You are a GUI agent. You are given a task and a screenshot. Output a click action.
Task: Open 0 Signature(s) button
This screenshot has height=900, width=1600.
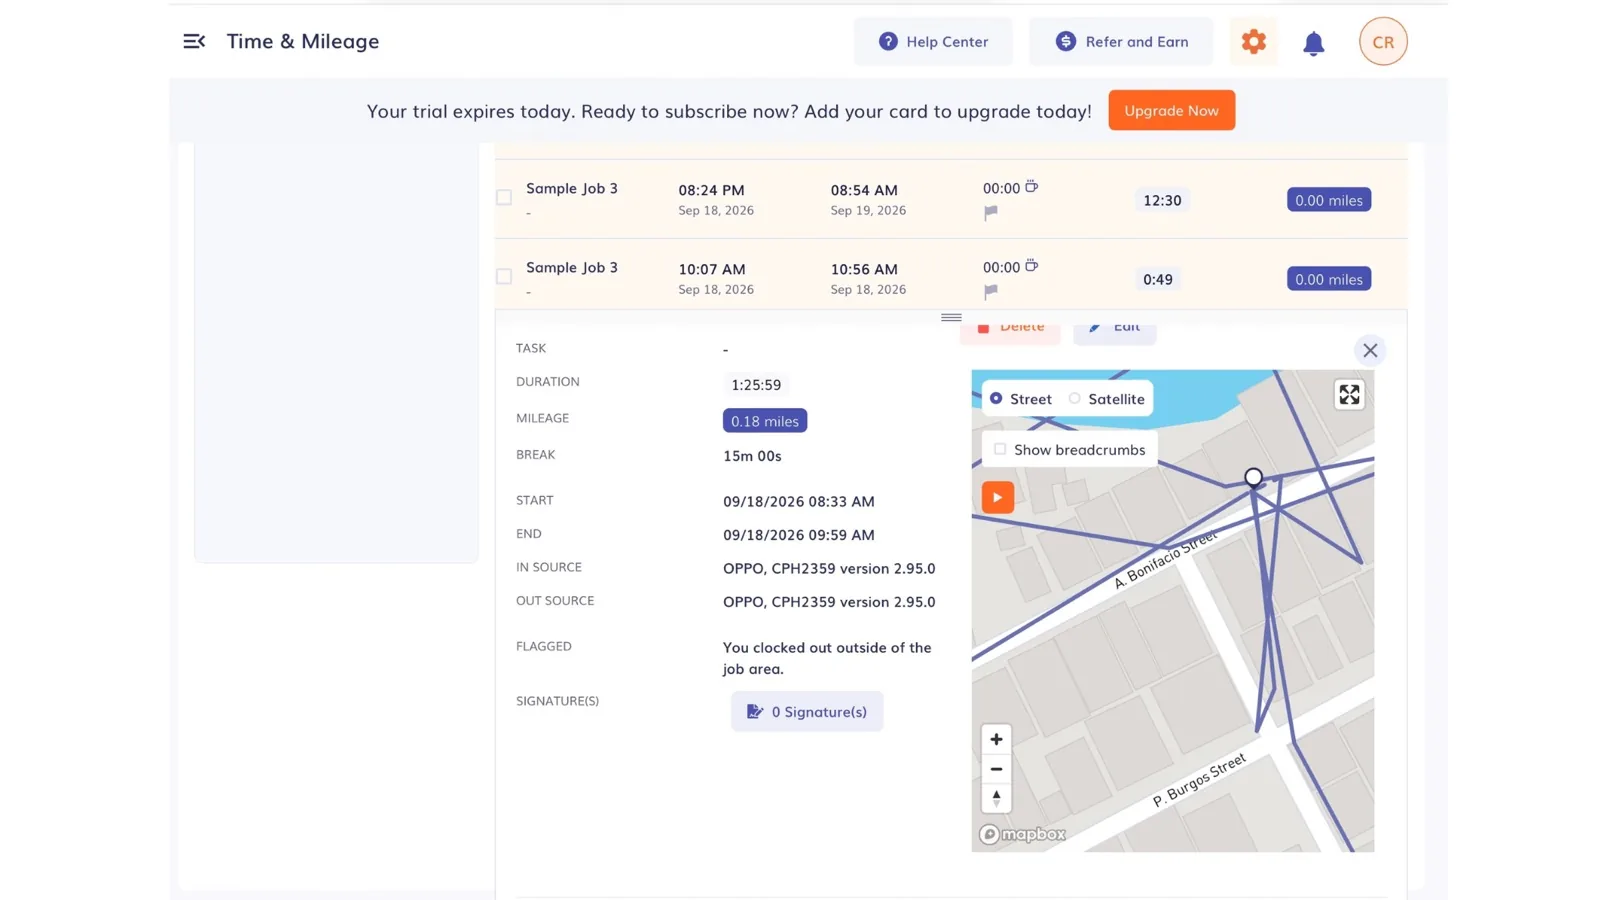(807, 711)
